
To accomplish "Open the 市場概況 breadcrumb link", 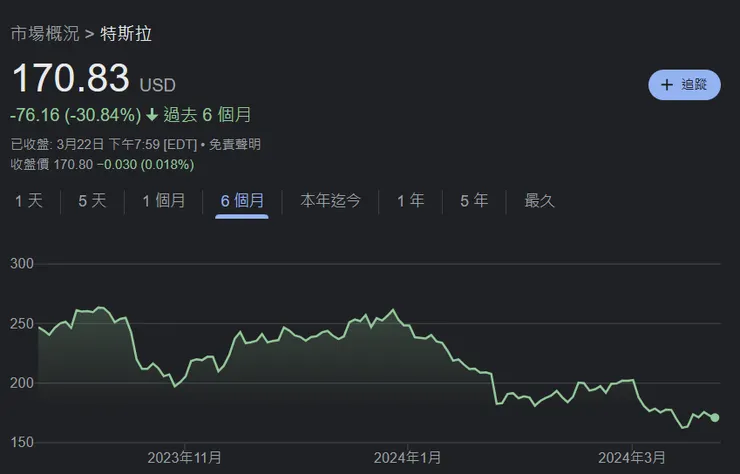I will coord(45,34).
